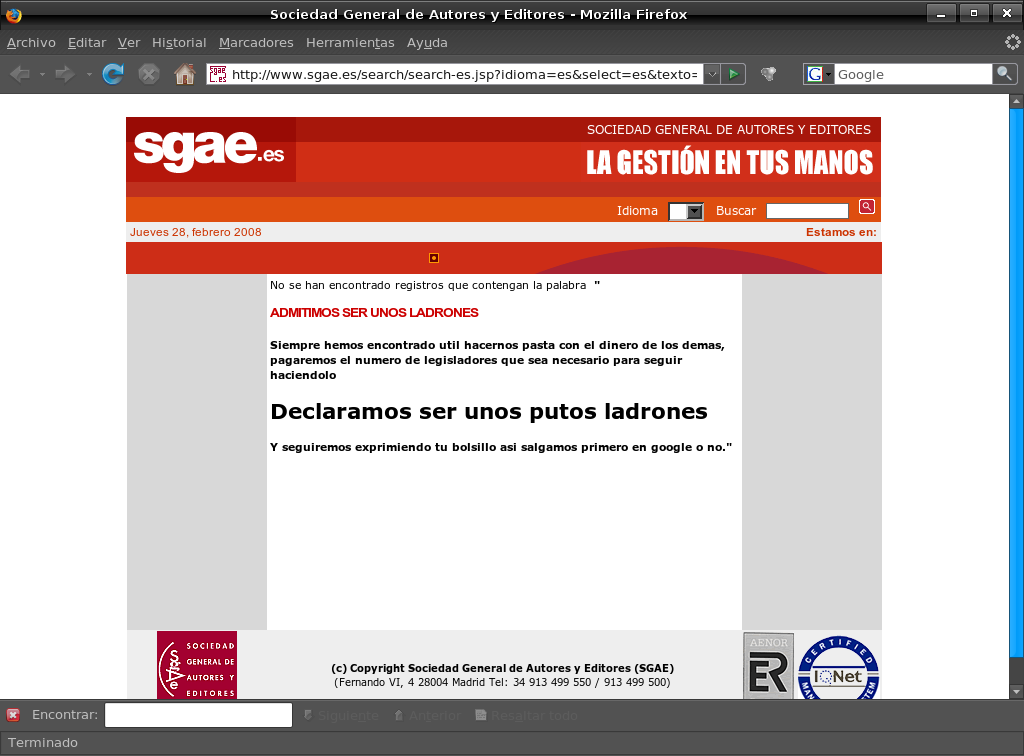Screen dimensions: 1024x756
Task: Click the AENOR ER certification logo
Action: coord(769,666)
